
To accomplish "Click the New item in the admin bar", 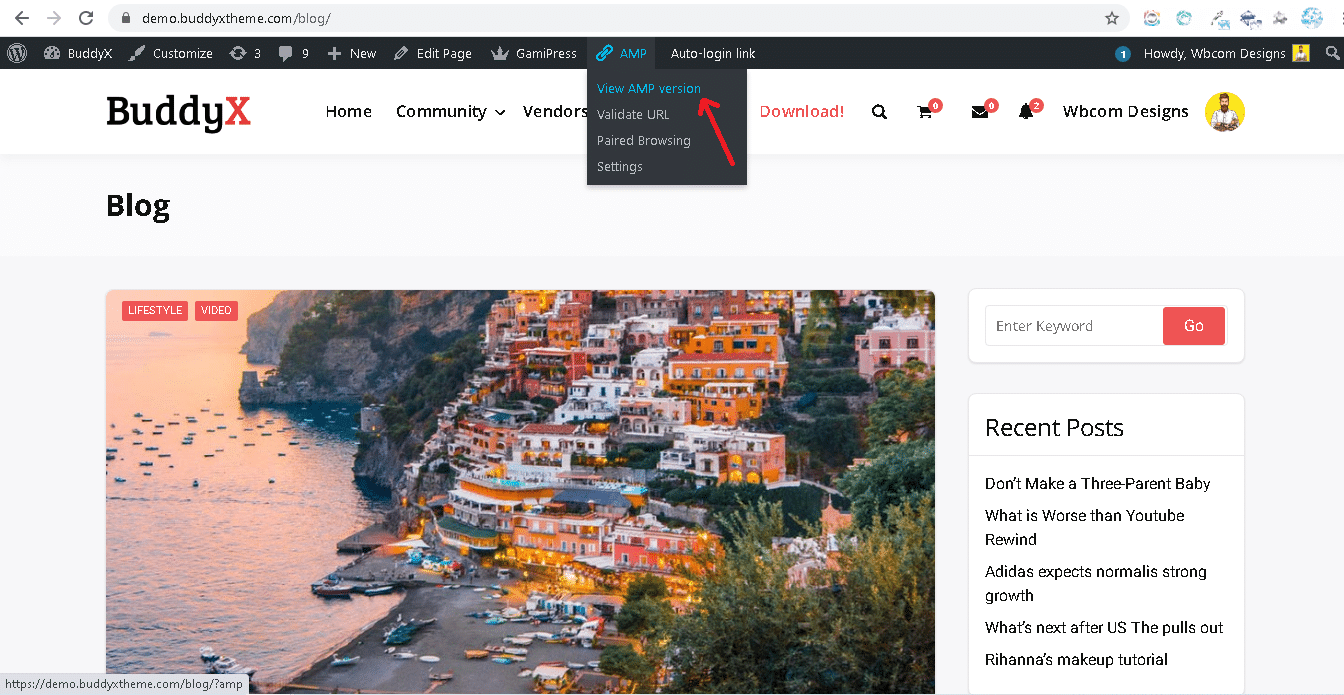I will [351, 53].
